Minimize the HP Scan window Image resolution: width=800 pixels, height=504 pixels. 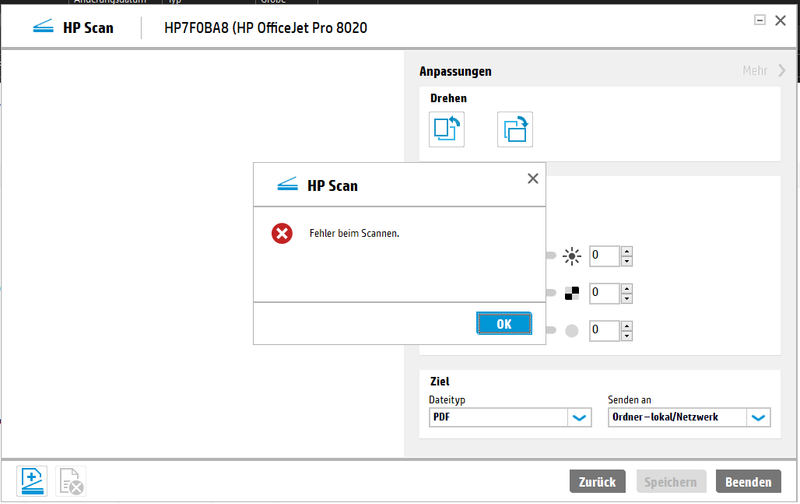[759, 20]
